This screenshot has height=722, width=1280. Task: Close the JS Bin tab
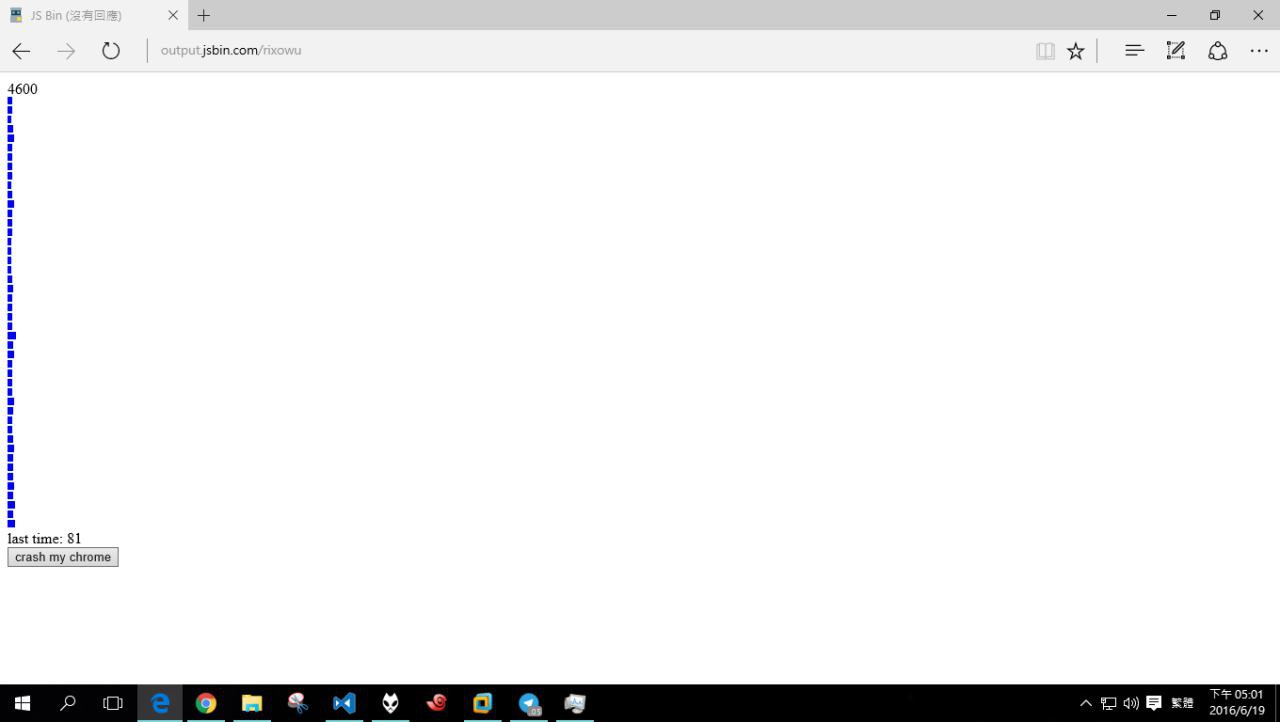click(x=173, y=15)
